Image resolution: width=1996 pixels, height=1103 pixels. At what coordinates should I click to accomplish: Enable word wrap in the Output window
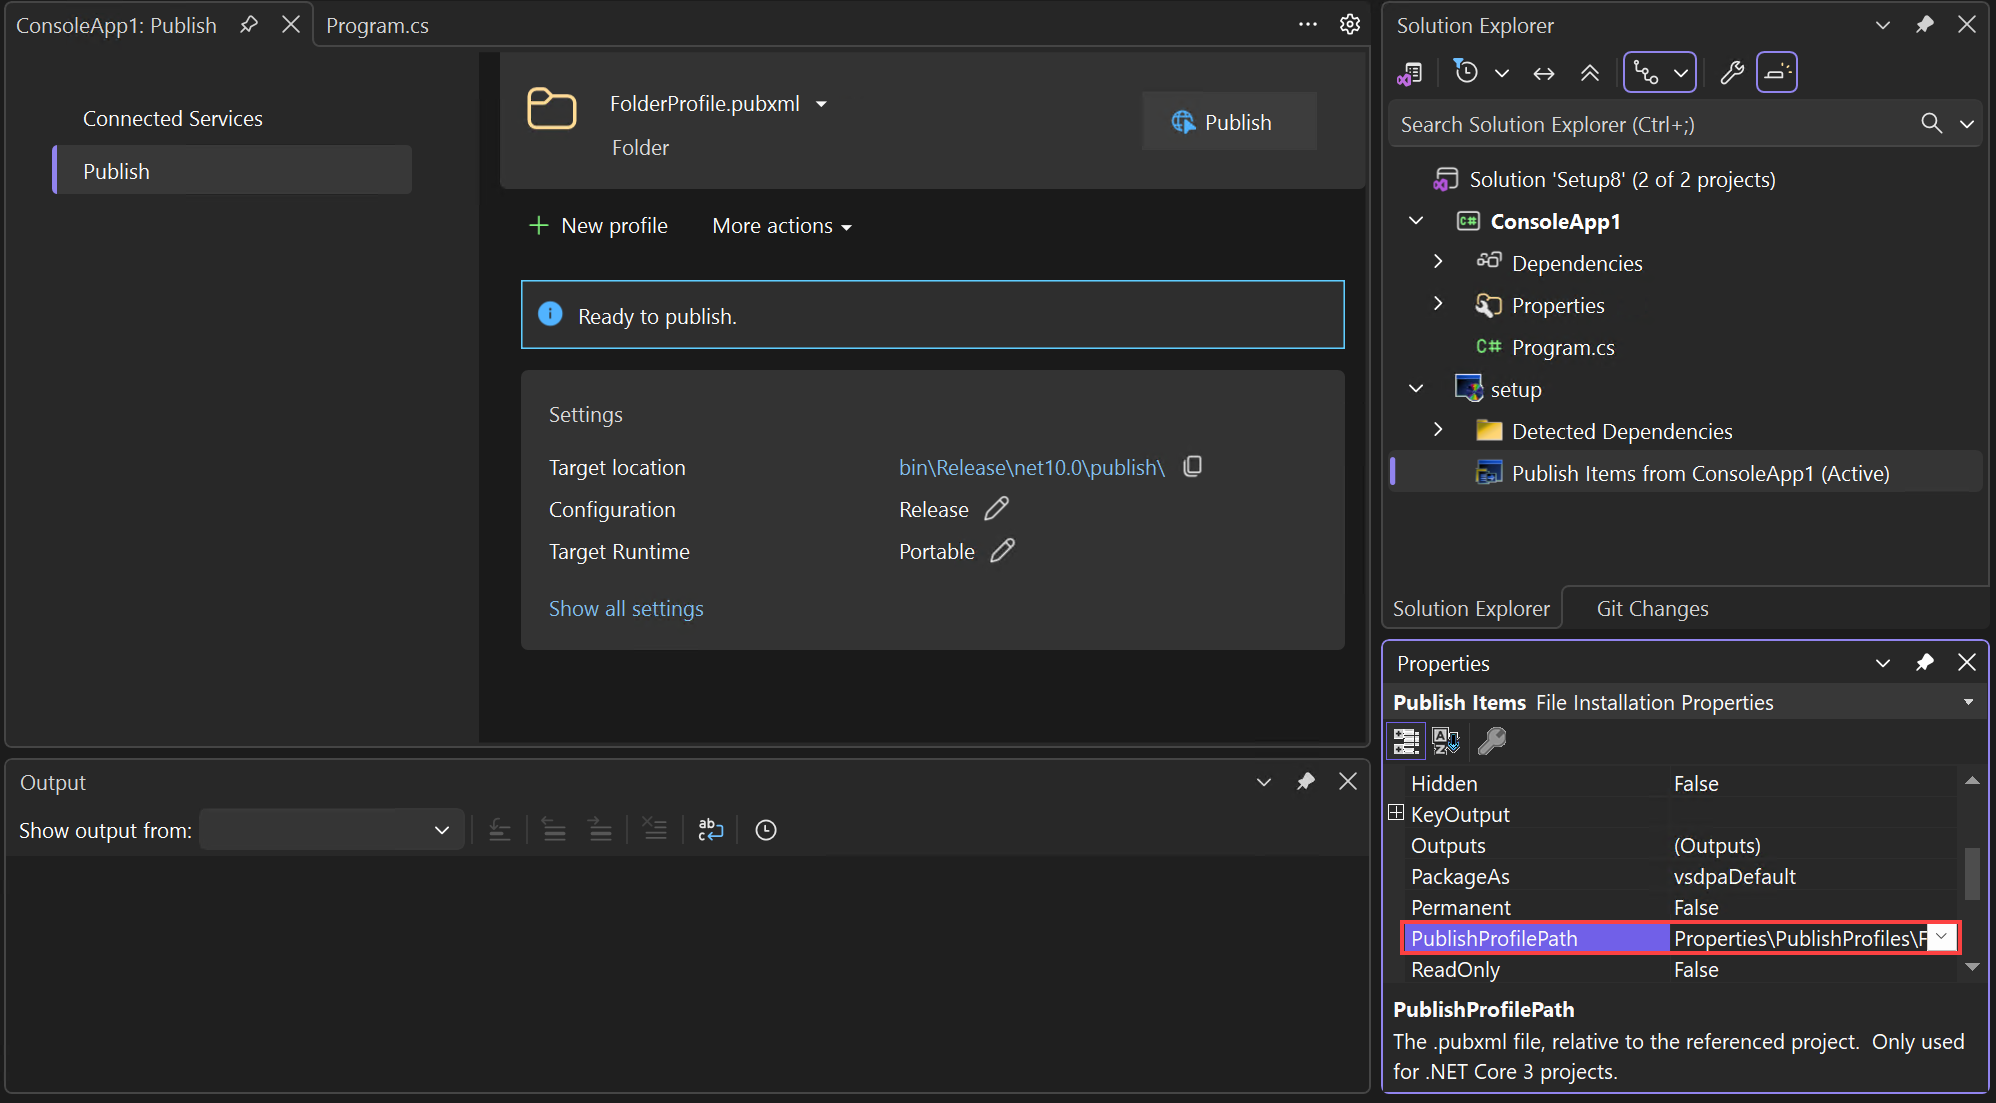coord(711,830)
